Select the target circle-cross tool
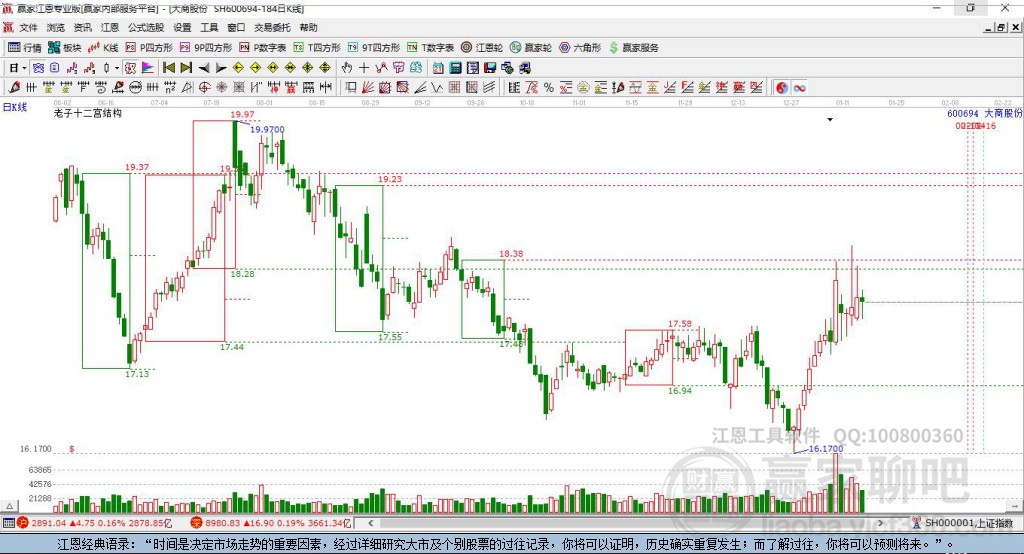 click(x=204, y=88)
